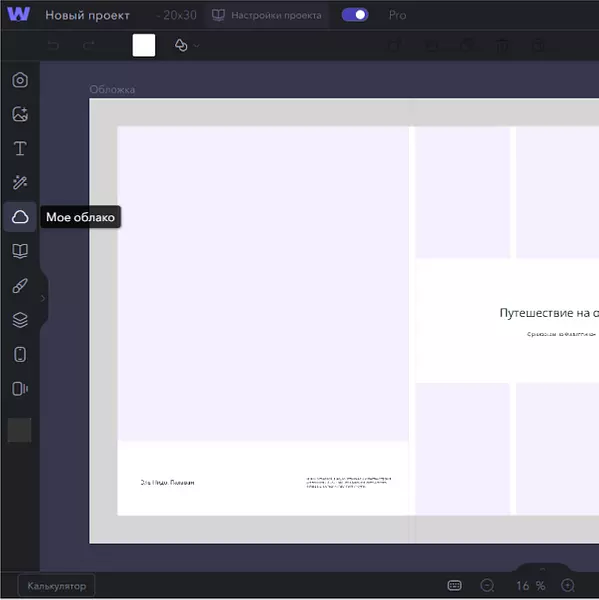Select front cover's lower left photo placeholder
Viewport: 599px width, 600px height.
[x=463, y=449]
